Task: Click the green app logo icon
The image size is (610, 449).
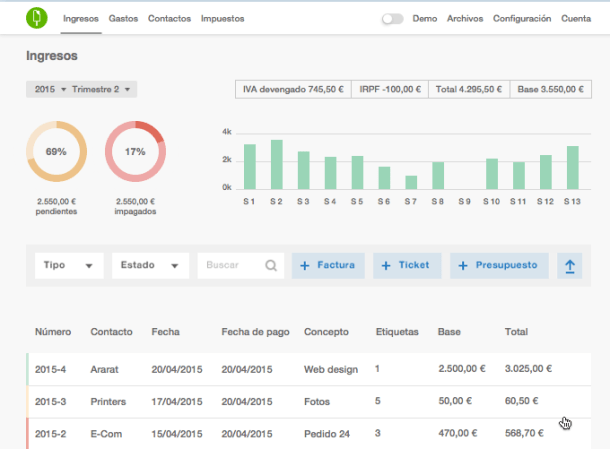Action: 36,18
